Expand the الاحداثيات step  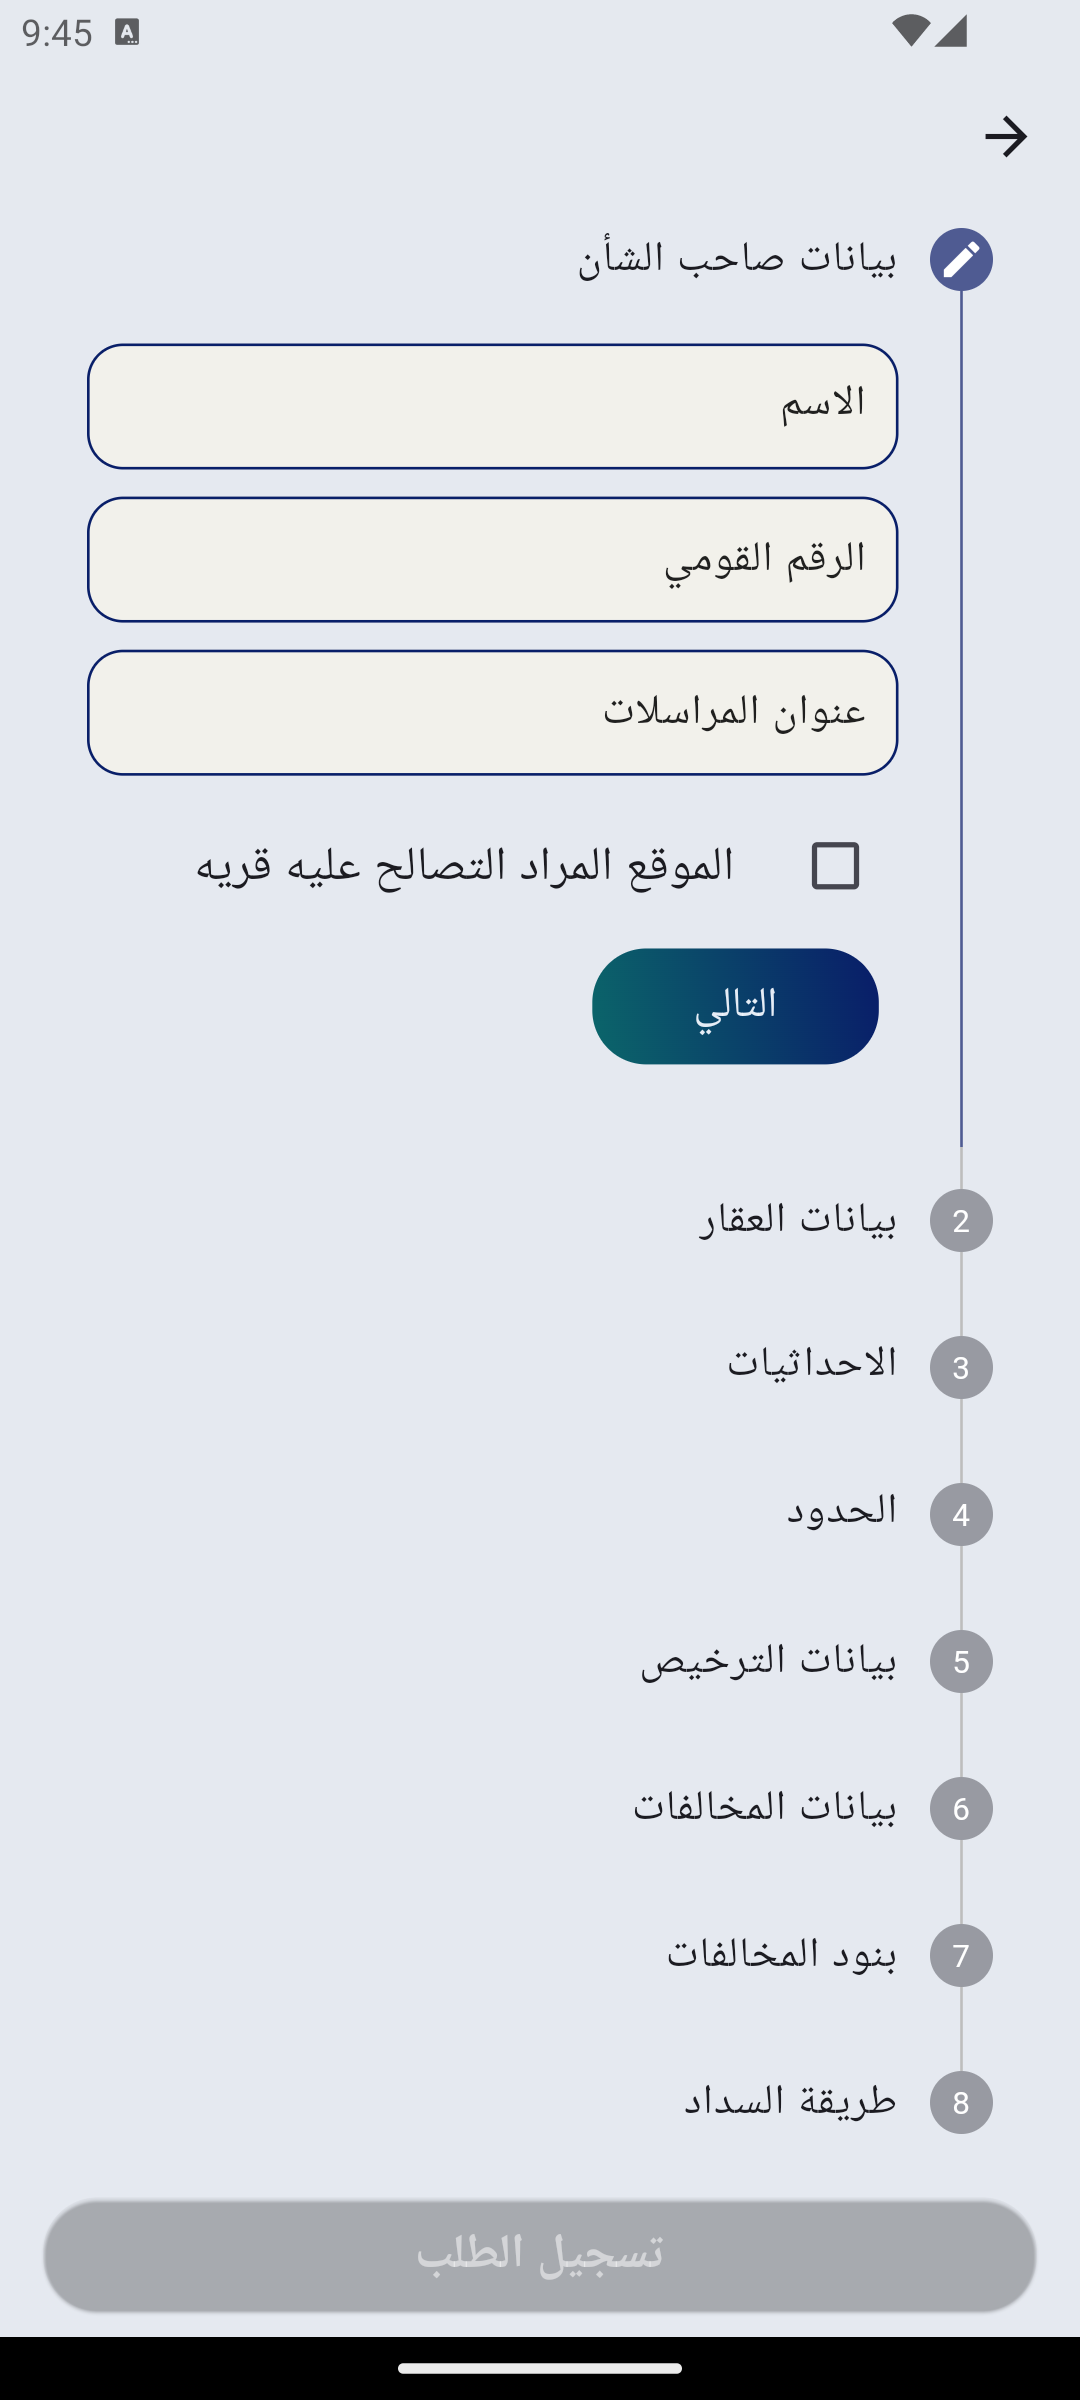[x=812, y=1364]
